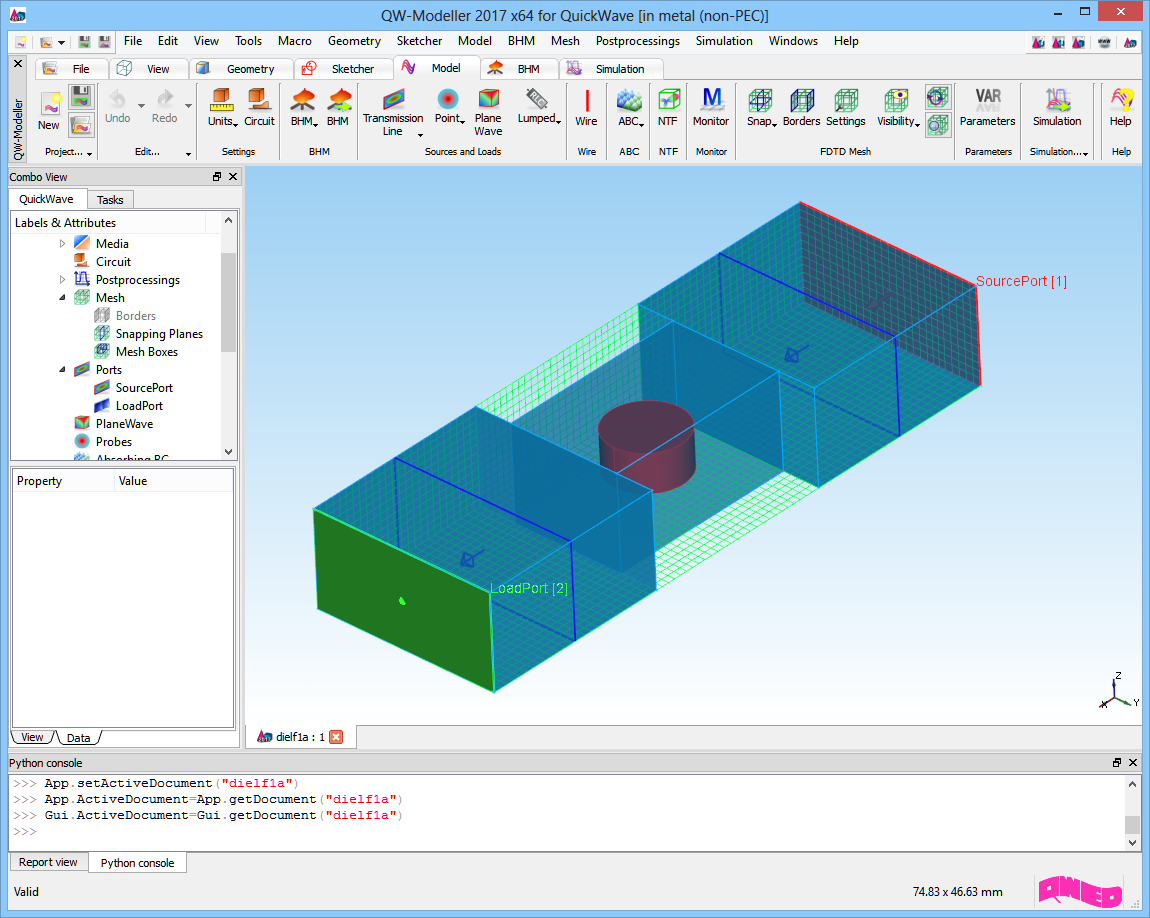This screenshot has height=918, width=1150.
Task: Close the dielf1a document tab
Action: tap(336, 737)
